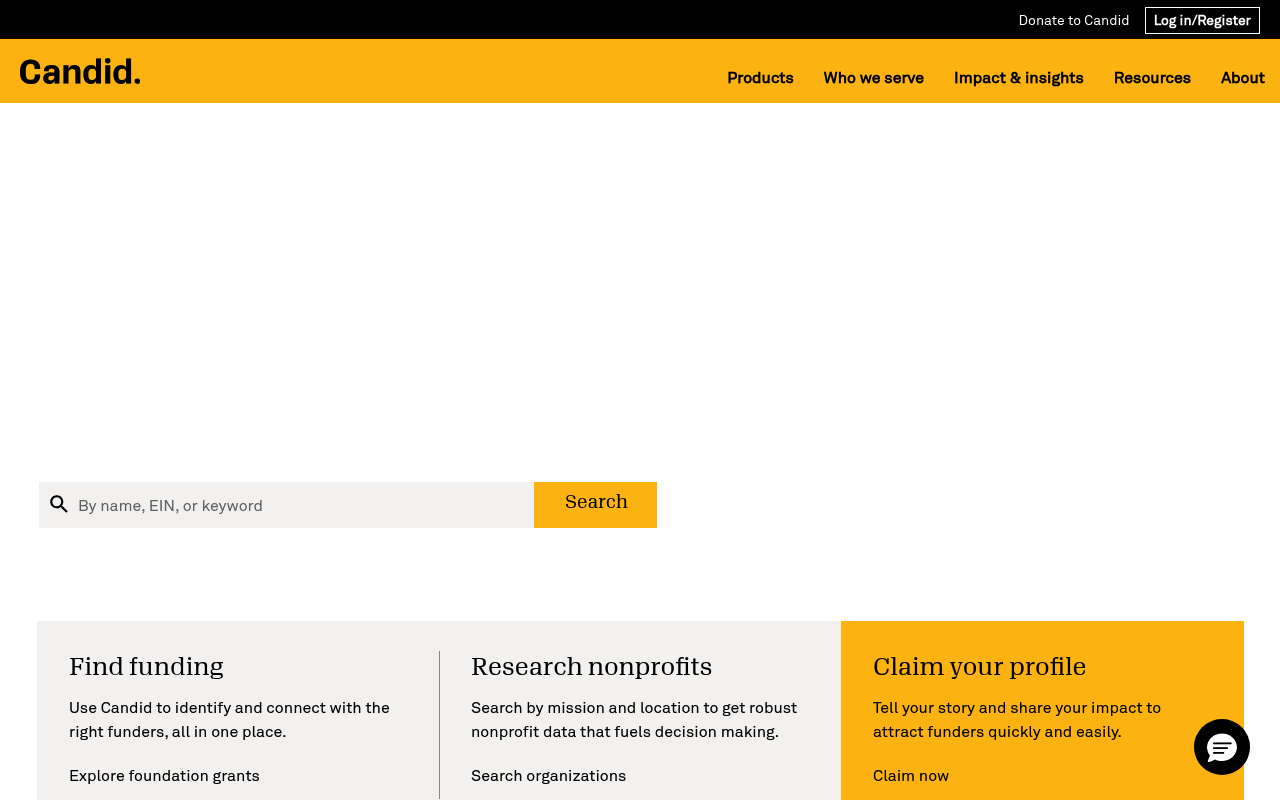Follow the Claim now link
1280x800 pixels.
911,776
